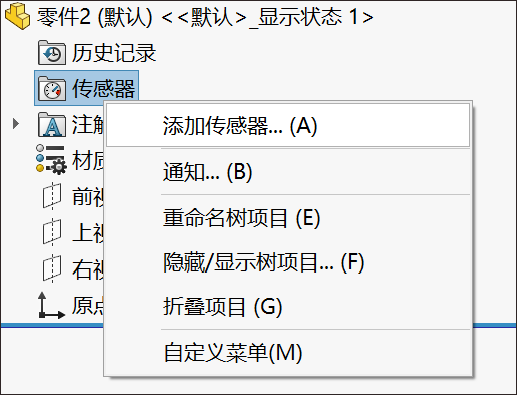Select the top plane icon
517x395 pixels.
(52, 233)
